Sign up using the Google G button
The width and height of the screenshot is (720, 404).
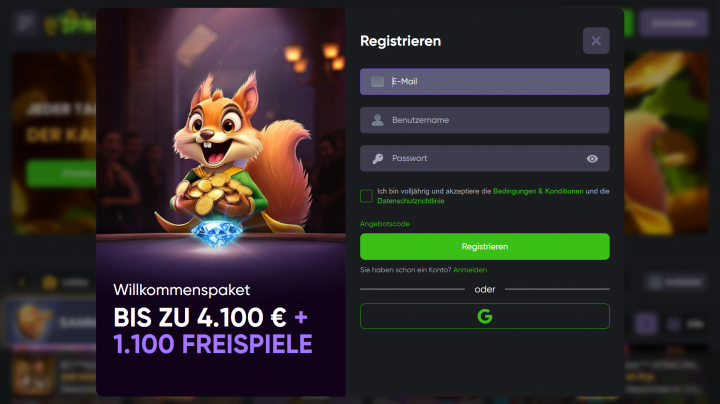(484, 316)
